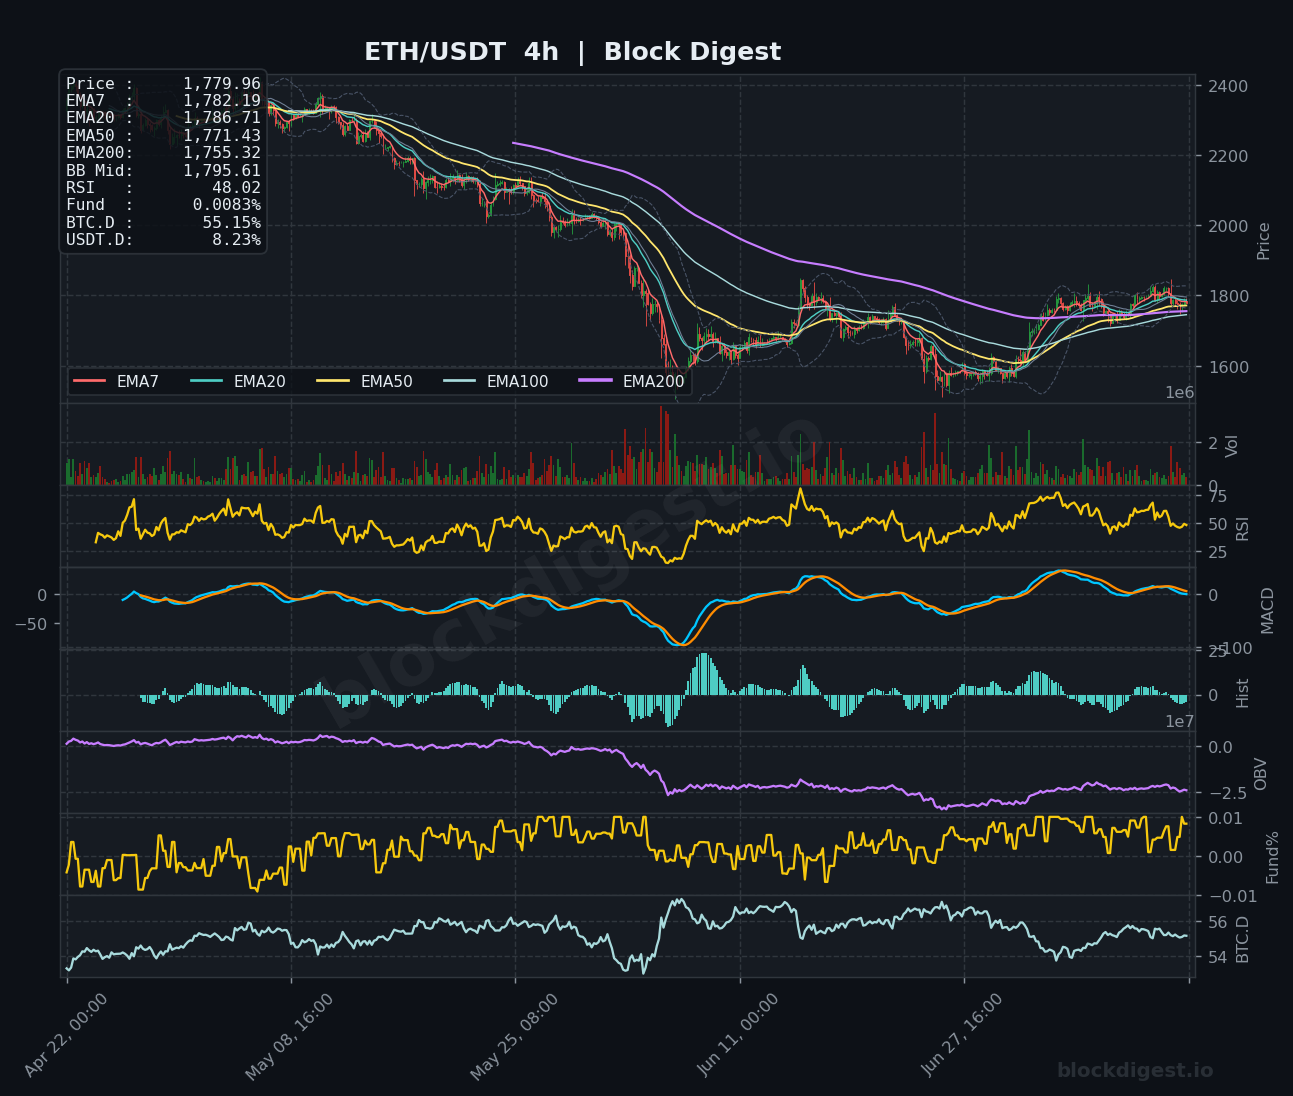Click the 2400 price axis tick
Screen dimensions: 1293x1096
pyautogui.click(x=1228, y=86)
